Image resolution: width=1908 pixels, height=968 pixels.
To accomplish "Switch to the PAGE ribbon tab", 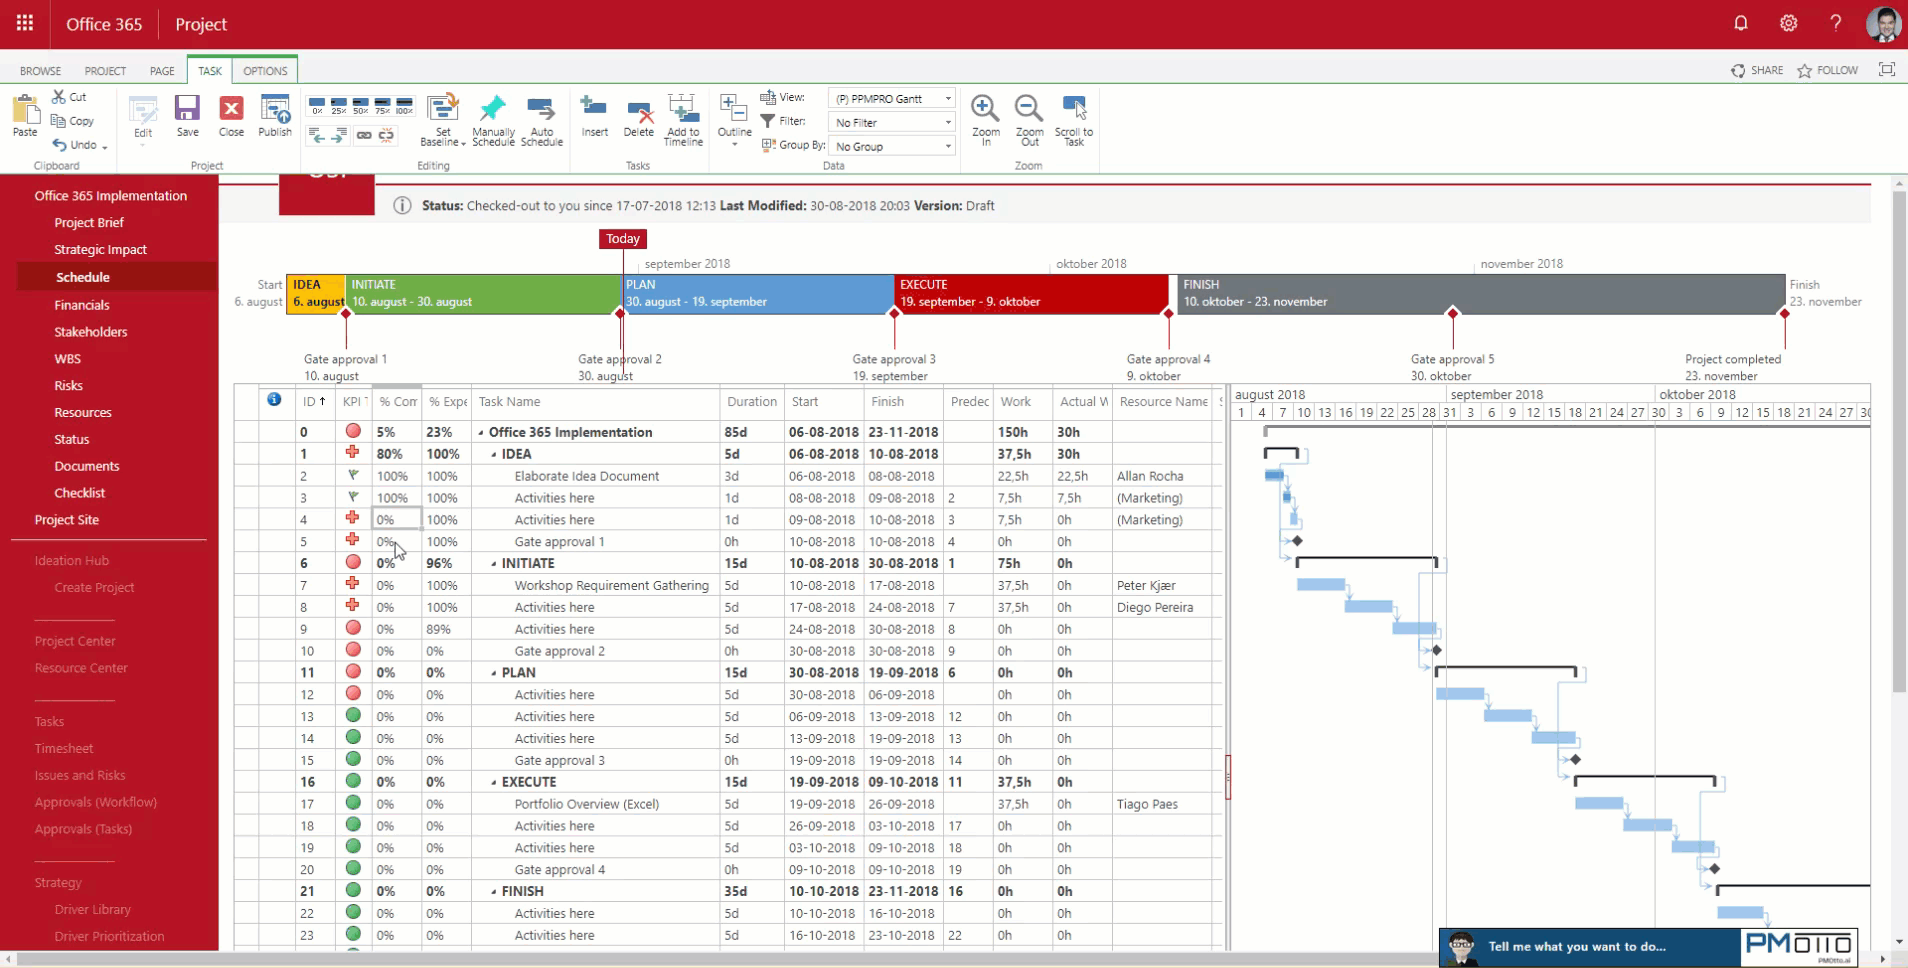I will pyautogui.click(x=162, y=71).
